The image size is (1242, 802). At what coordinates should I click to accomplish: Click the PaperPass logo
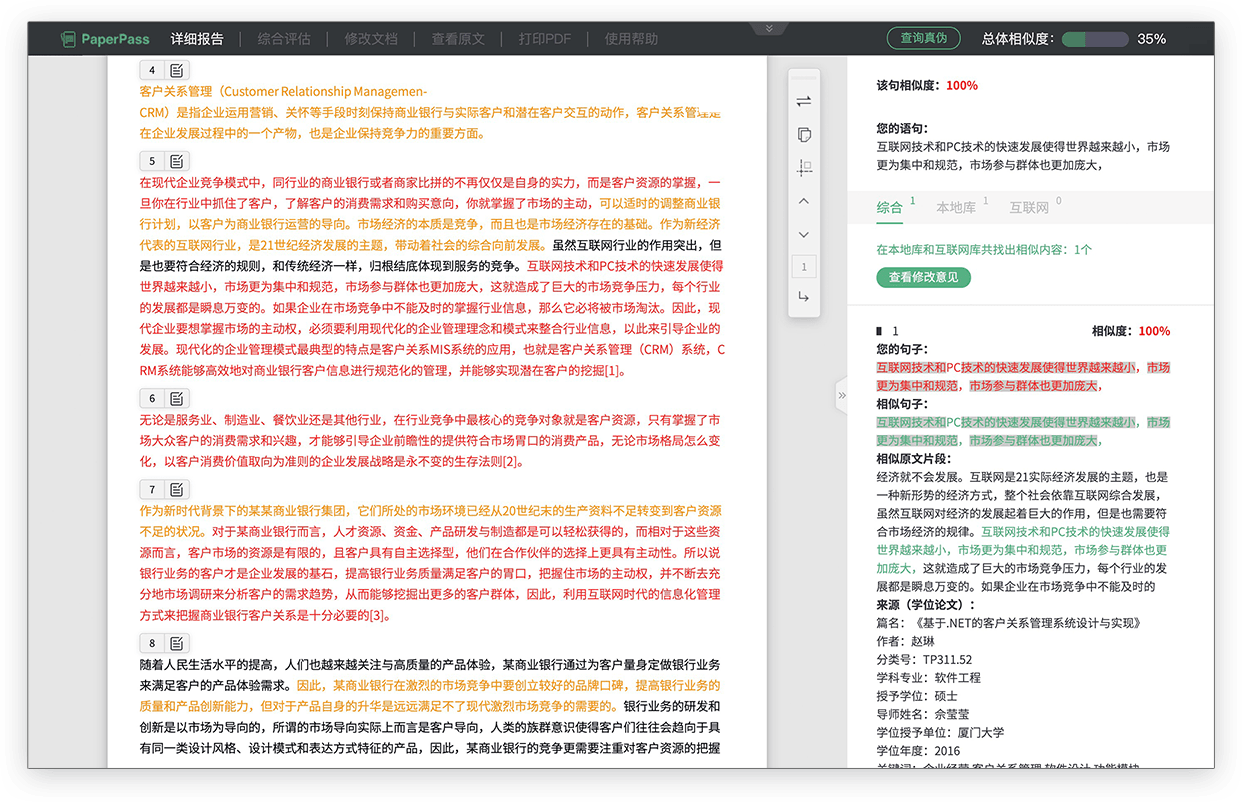tap(105, 39)
